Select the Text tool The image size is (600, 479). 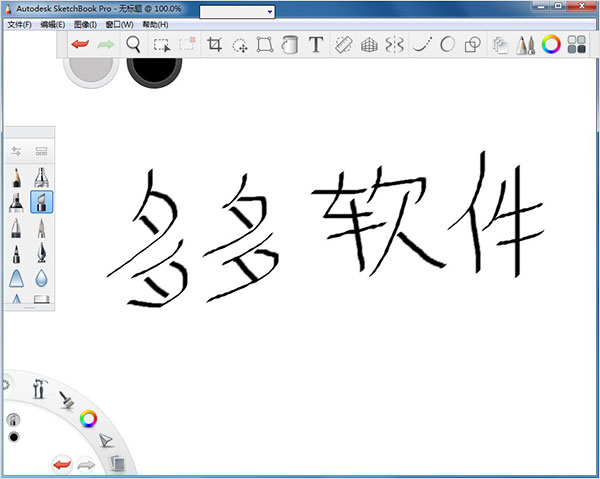316,45
